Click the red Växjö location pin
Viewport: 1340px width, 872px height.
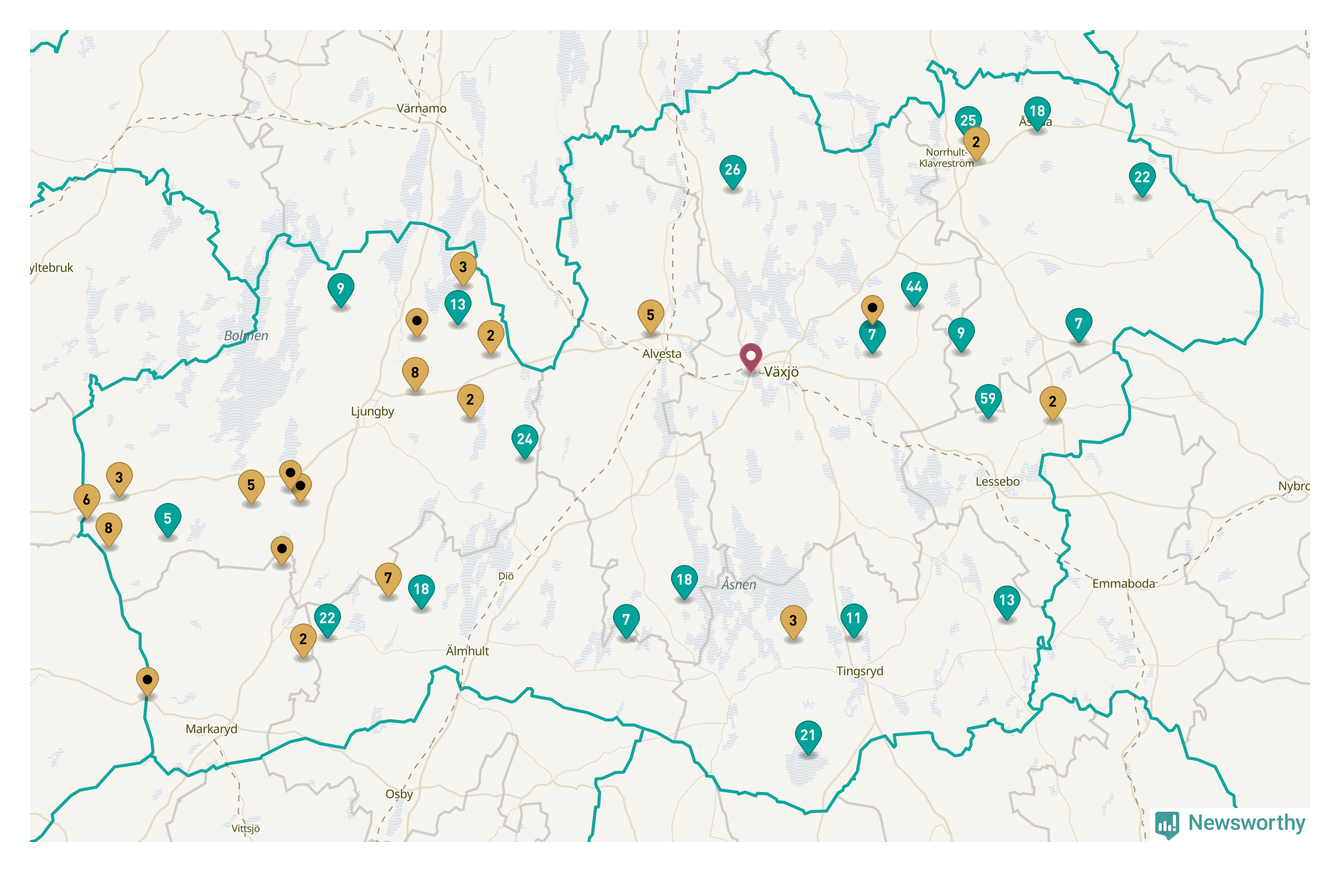(x=750, y=357)
